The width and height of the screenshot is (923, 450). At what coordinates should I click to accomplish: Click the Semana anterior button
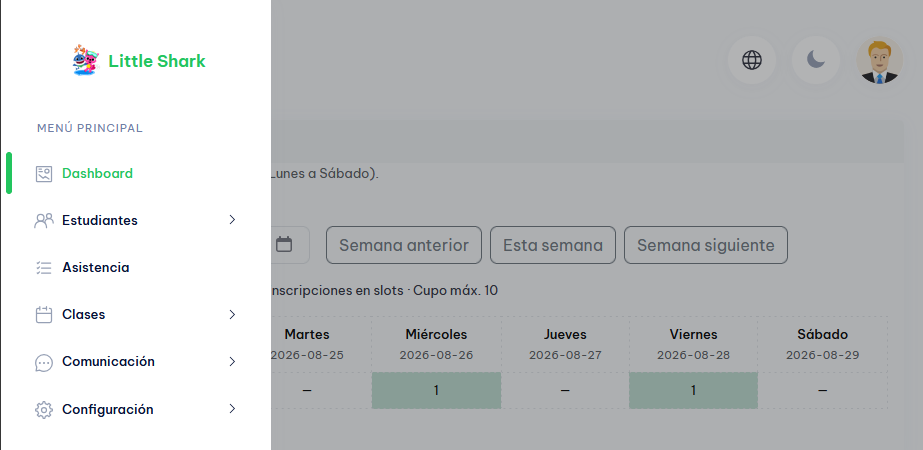[404, 245]
